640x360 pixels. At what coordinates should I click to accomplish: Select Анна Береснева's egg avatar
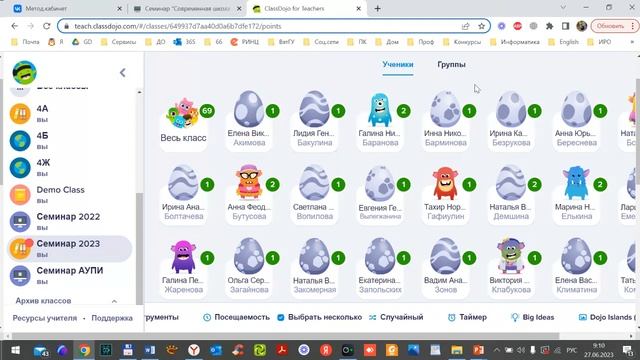[576, 109]
